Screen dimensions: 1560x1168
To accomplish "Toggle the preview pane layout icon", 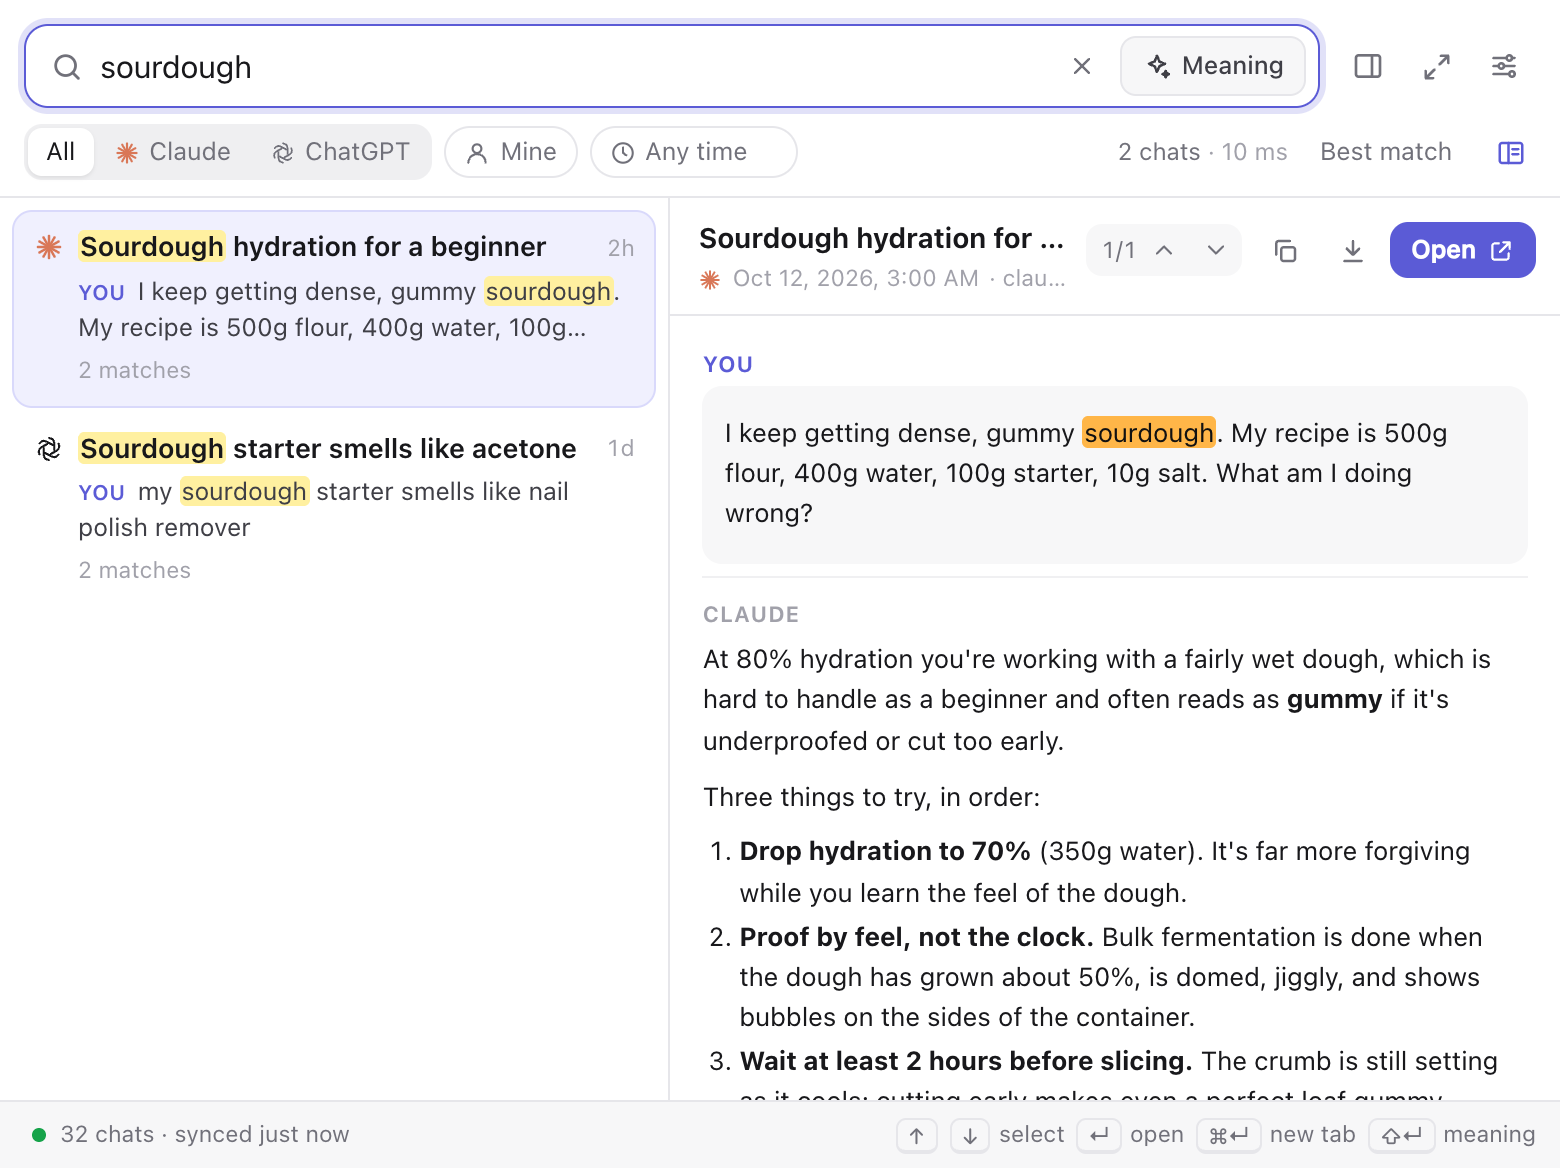I will tap(1511, 152).
